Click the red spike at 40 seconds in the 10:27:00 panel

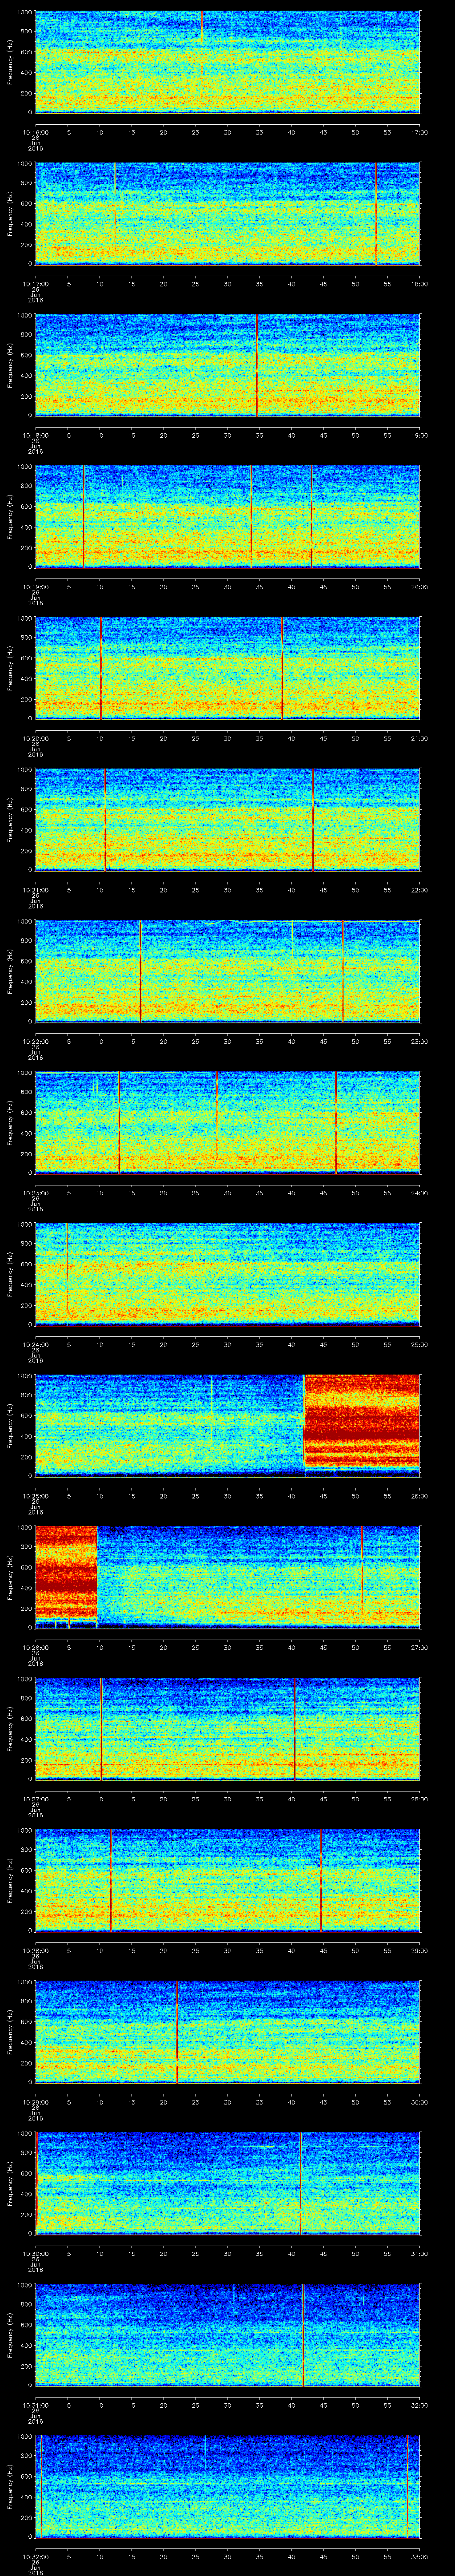tap(295, 1729)
